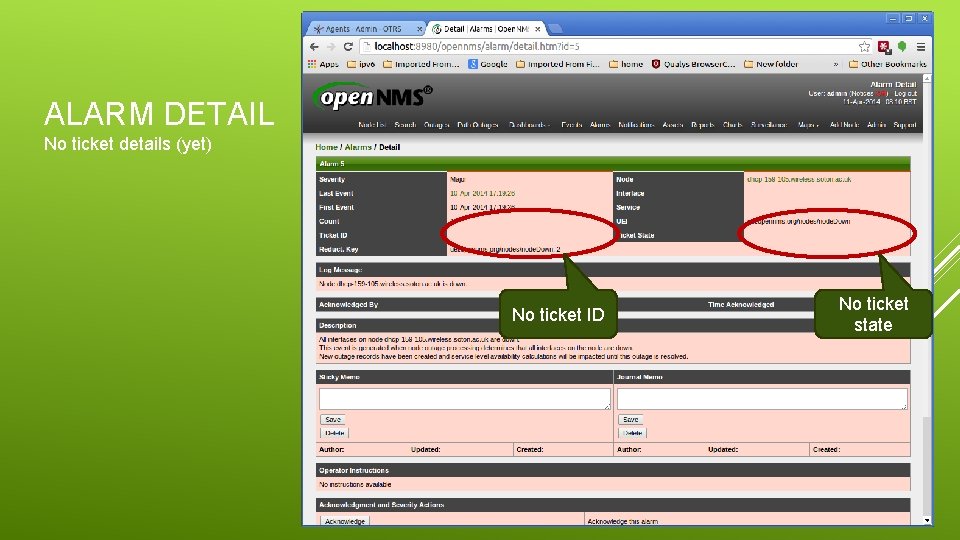Open Alarms in the navigation bar
Screen dimensions: 960x540
coord(600,125)
